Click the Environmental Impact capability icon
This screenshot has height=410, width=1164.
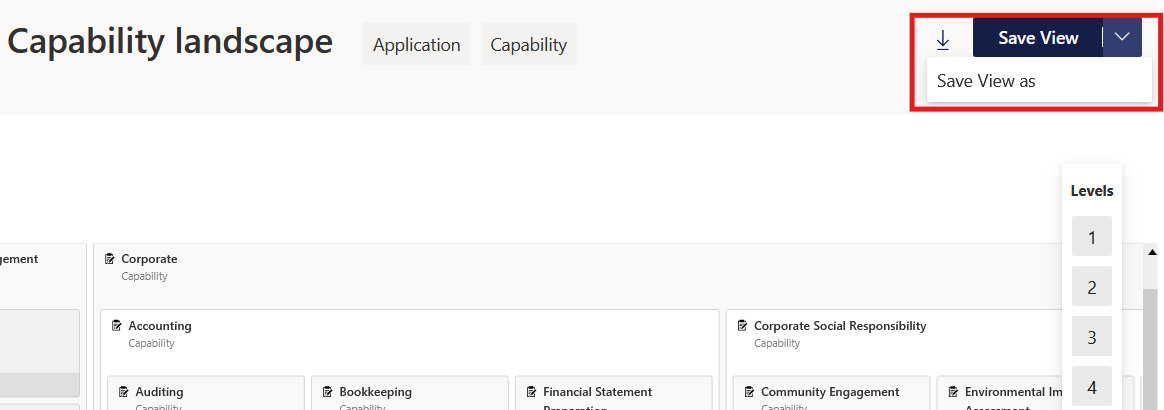[953, 392]
